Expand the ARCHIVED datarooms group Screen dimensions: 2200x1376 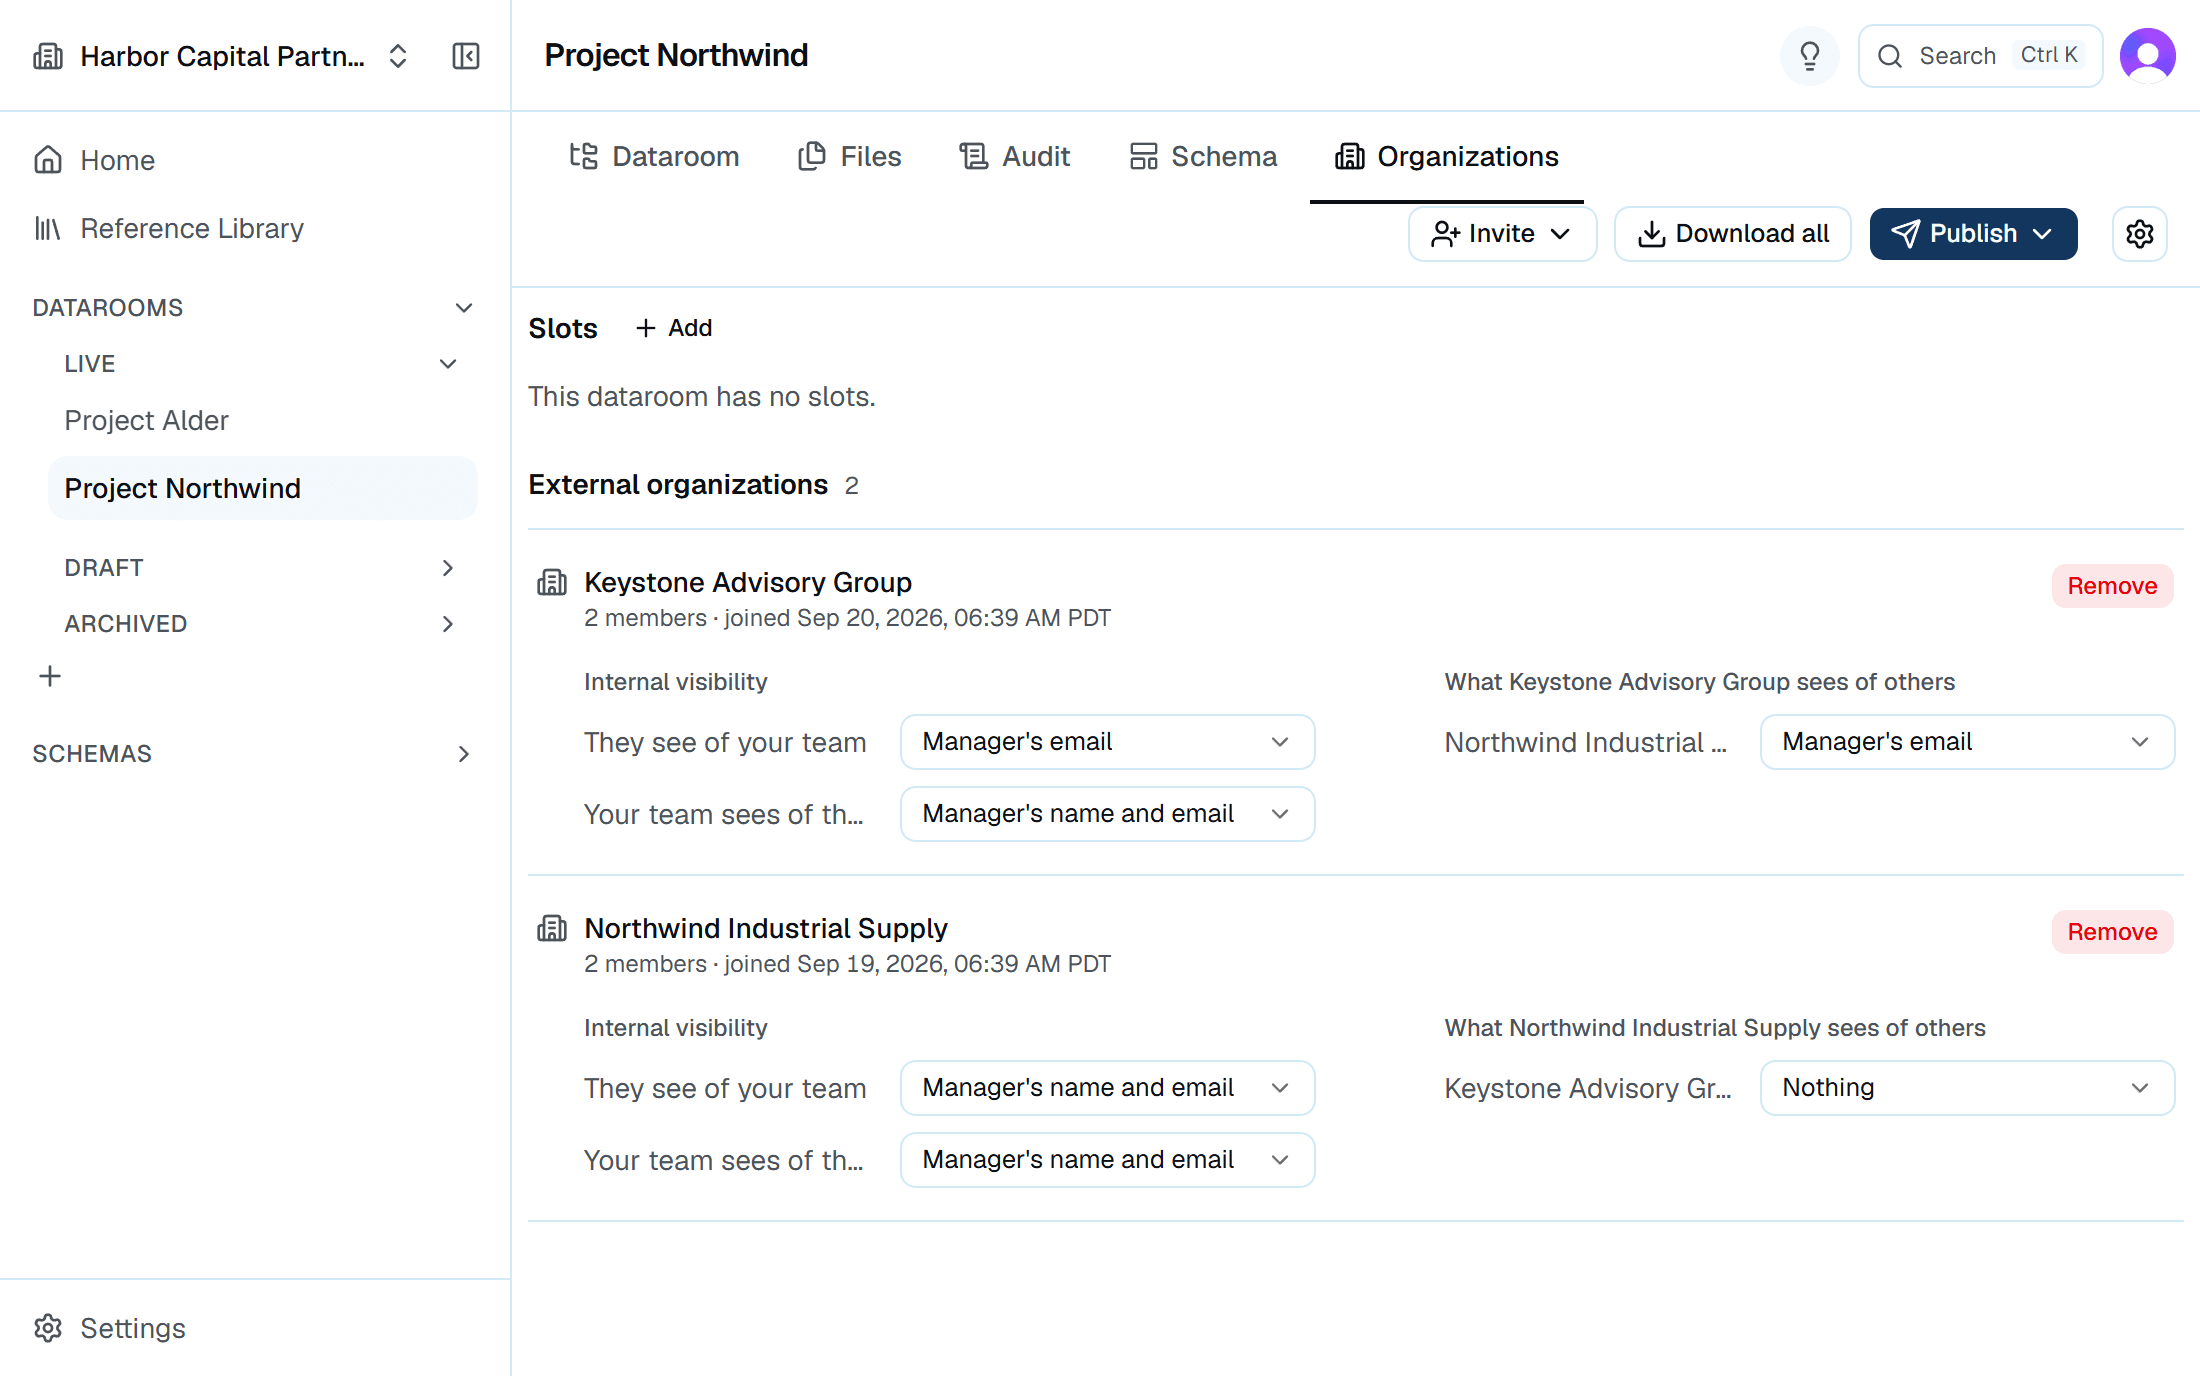(447, 624)
